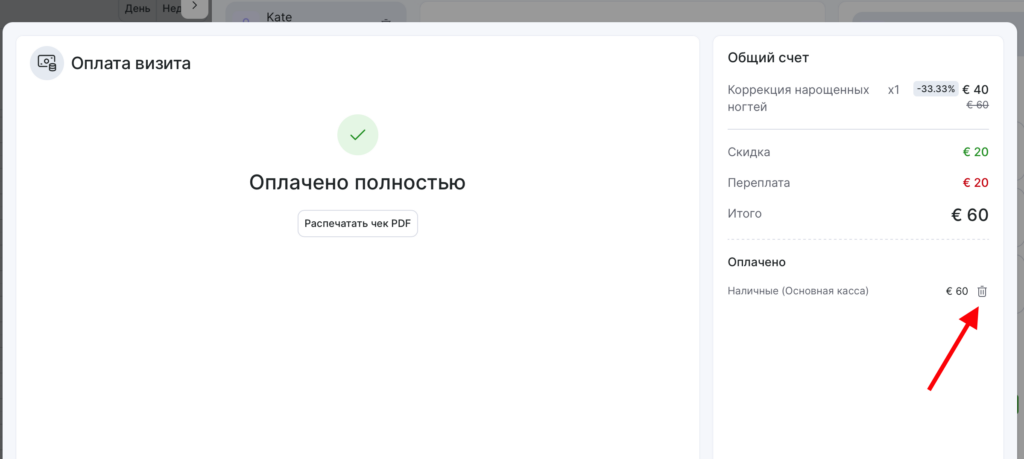Click the x1 quantity indicator

(x=893, y=89)
